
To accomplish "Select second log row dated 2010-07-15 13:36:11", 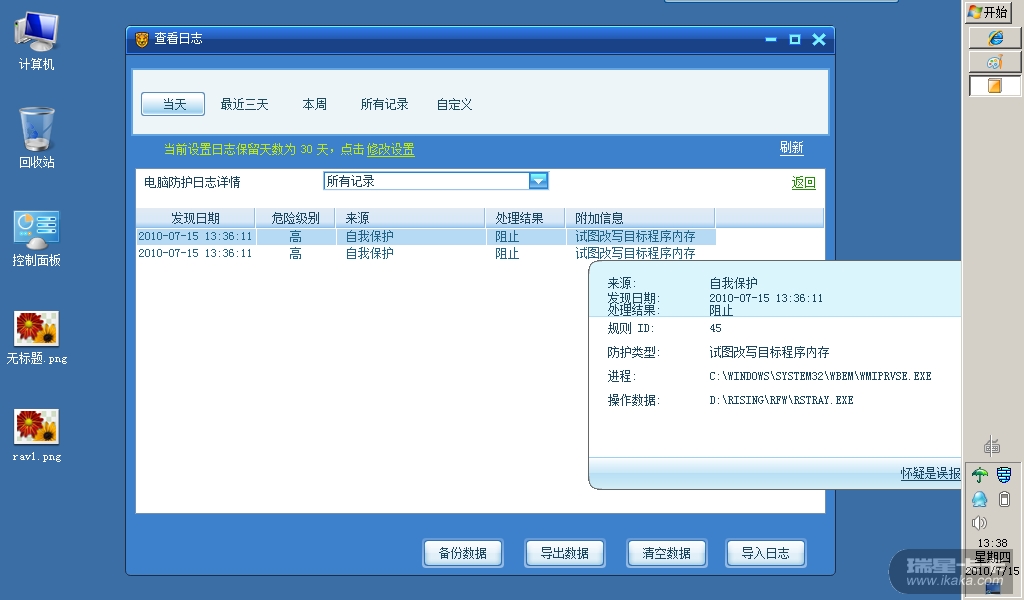I will 426,253.
